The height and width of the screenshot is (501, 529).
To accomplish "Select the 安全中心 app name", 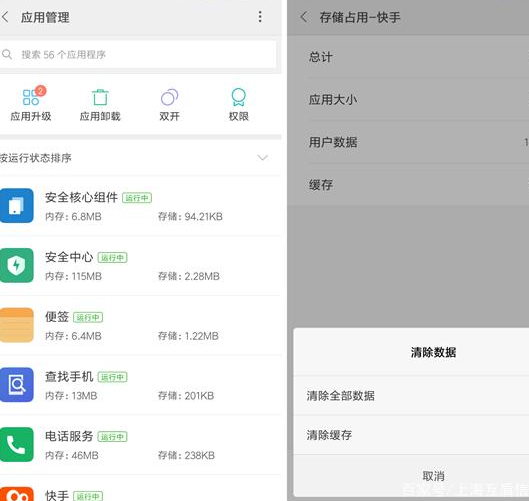I will tap(69, 257).
